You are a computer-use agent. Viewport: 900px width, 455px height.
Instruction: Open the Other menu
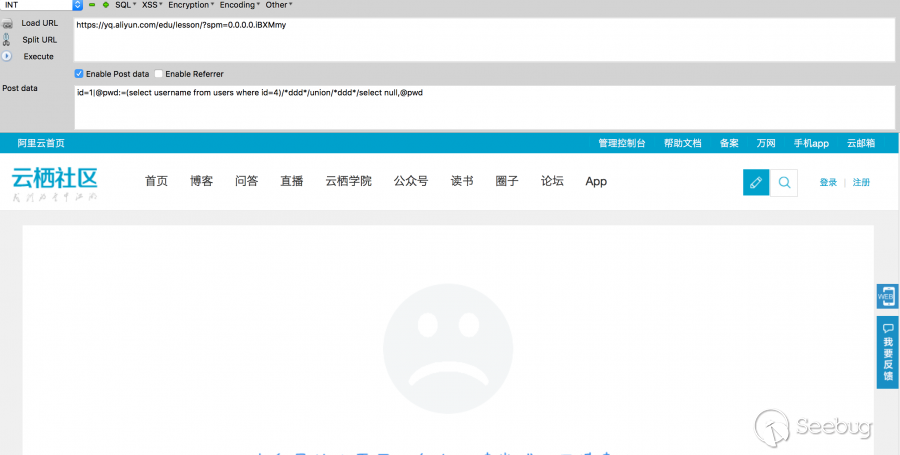click(279, 5)
